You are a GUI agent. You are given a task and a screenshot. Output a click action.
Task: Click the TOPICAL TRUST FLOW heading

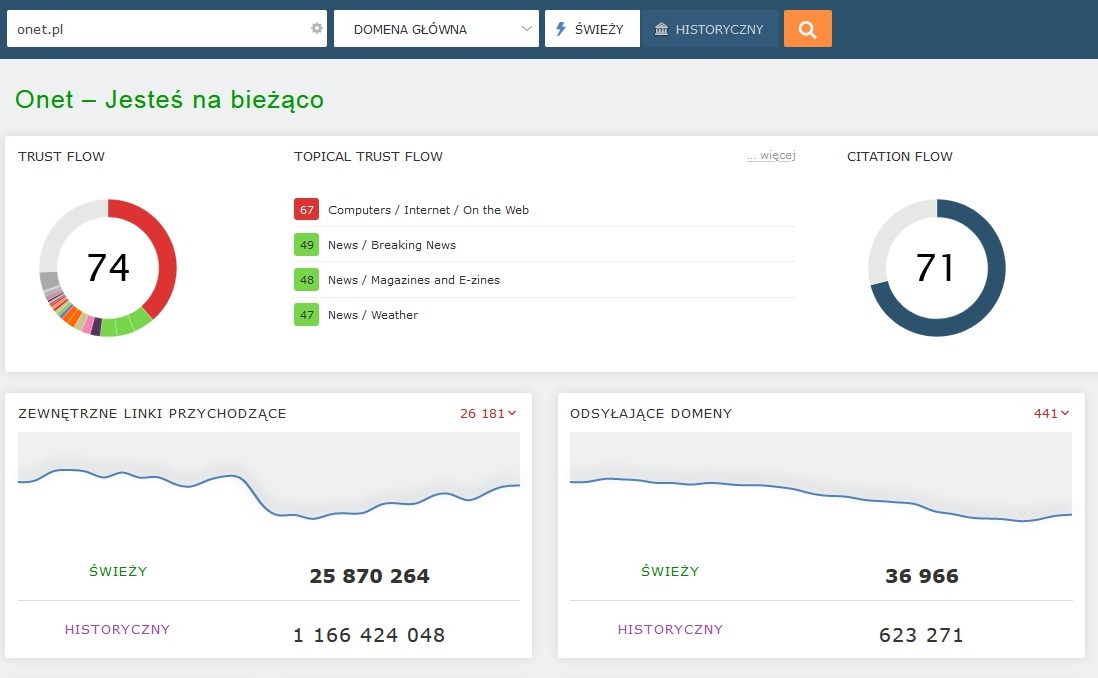tap(368, 156)
